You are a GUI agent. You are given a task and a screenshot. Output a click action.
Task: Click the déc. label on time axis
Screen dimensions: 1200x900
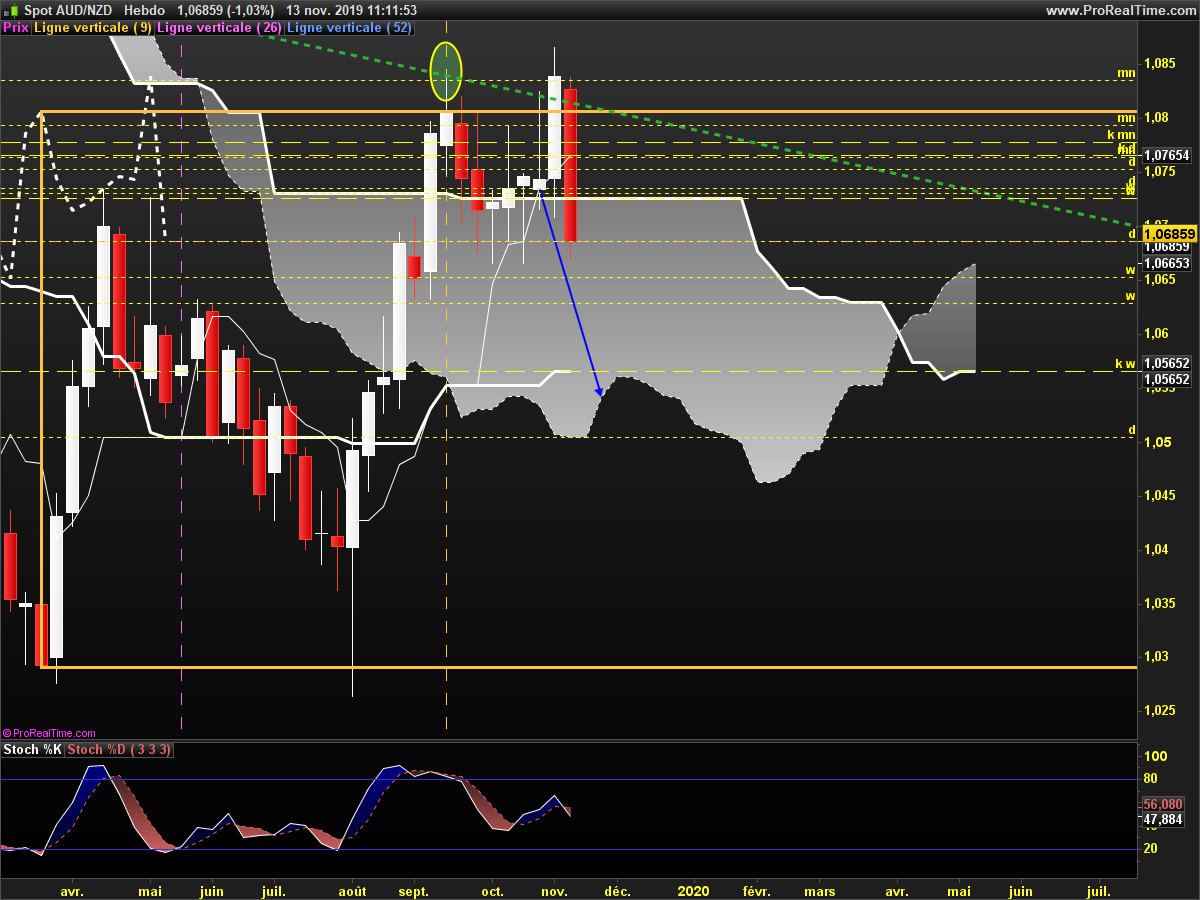617,891
